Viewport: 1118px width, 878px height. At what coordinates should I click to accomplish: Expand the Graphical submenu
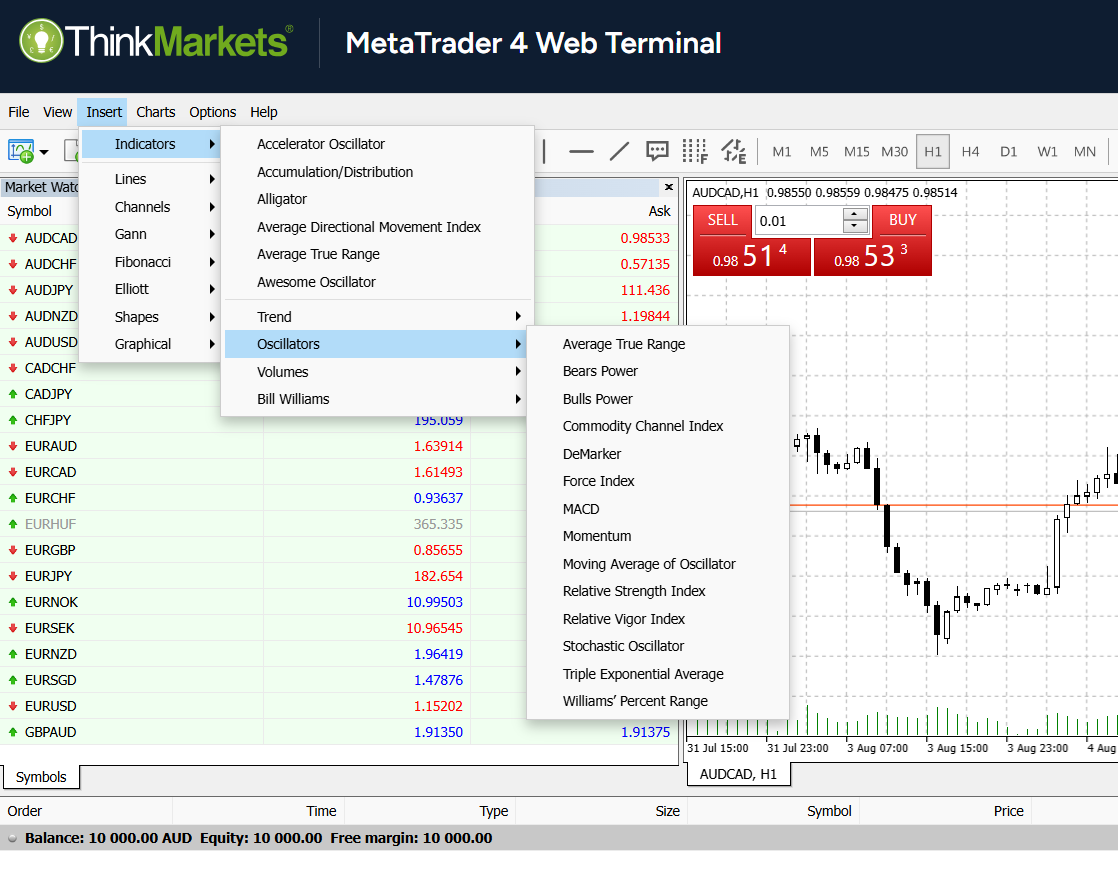(x=150, y=344)
